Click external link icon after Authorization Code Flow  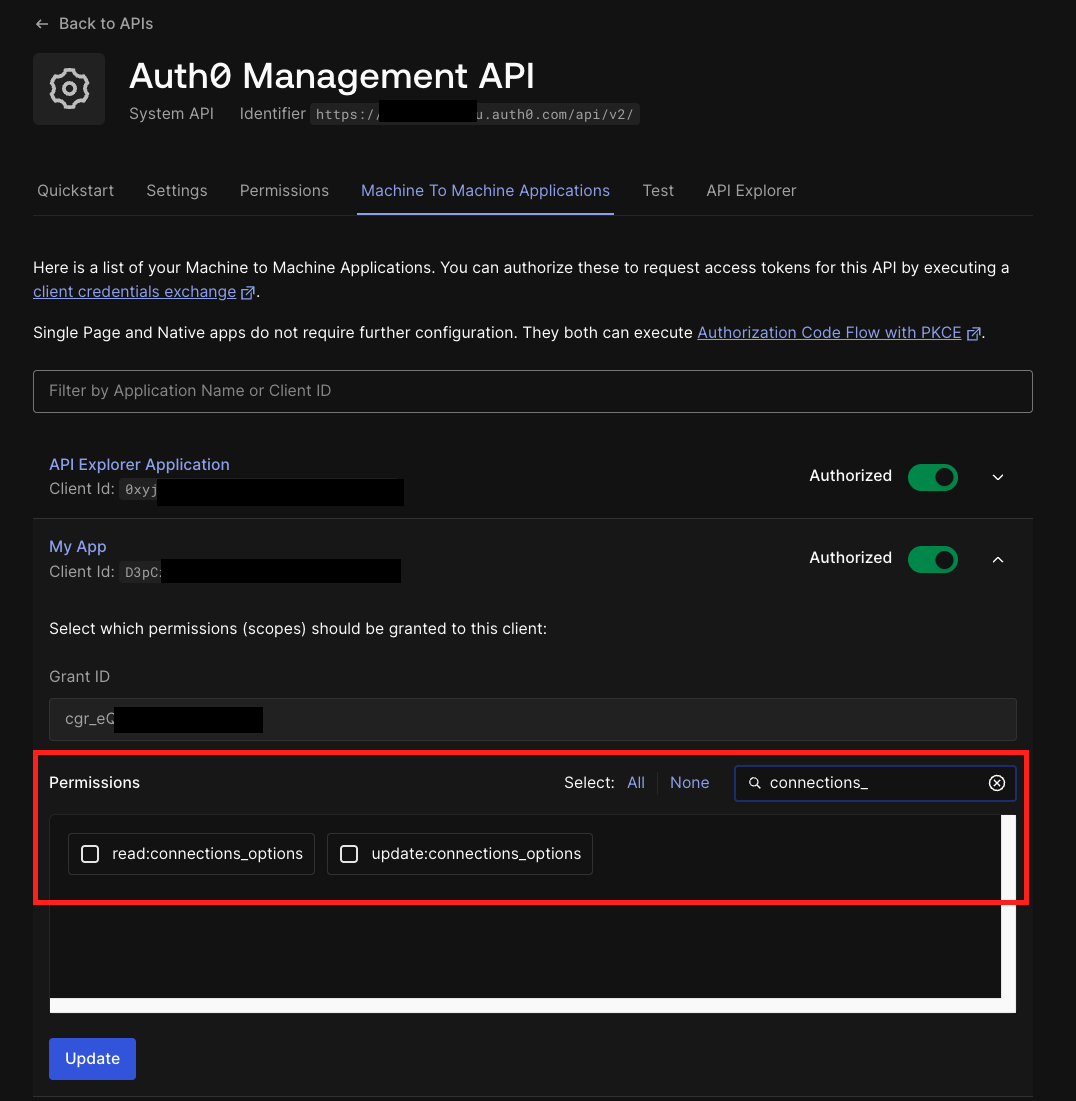(972, 333)
